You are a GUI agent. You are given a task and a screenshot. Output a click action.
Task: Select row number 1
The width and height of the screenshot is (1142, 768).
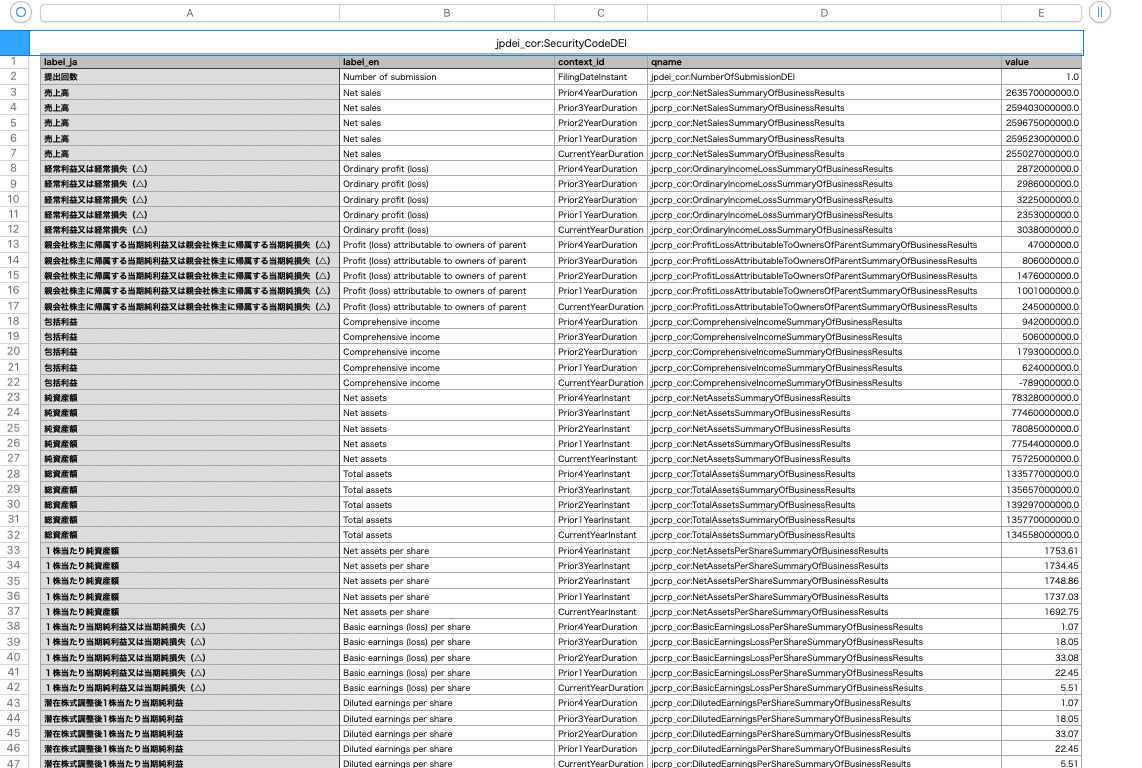[13, 61]
